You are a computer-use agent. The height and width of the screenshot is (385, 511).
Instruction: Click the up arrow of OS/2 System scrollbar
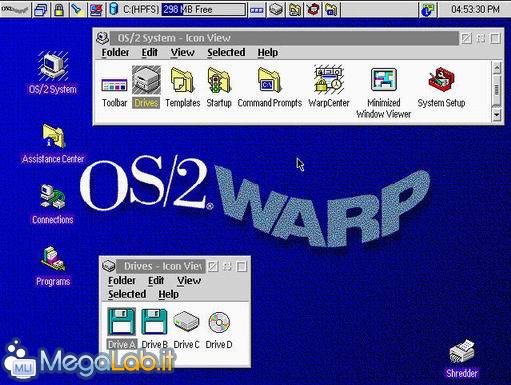pyautogui.click(x=497, y=68)
